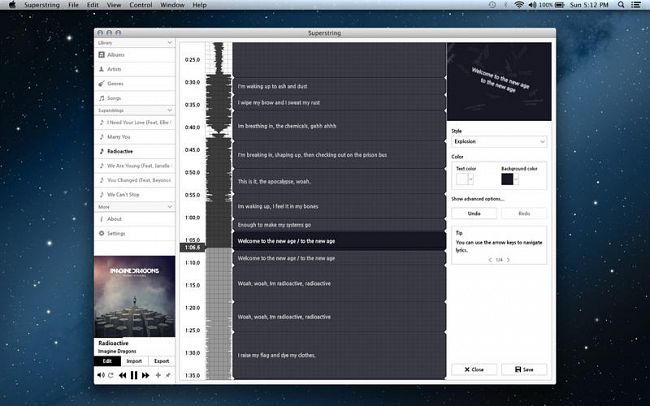Open the Control menu in menu bar

point(141,6)
